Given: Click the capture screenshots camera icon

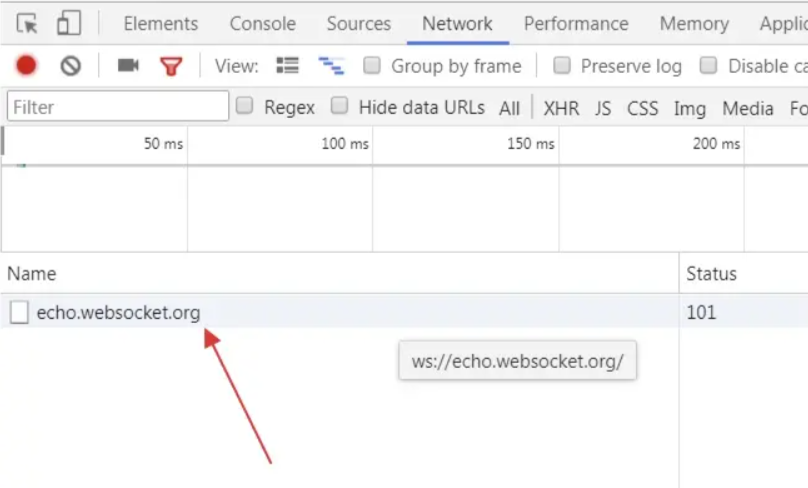Looking at the screenshot, I should 128,65.
